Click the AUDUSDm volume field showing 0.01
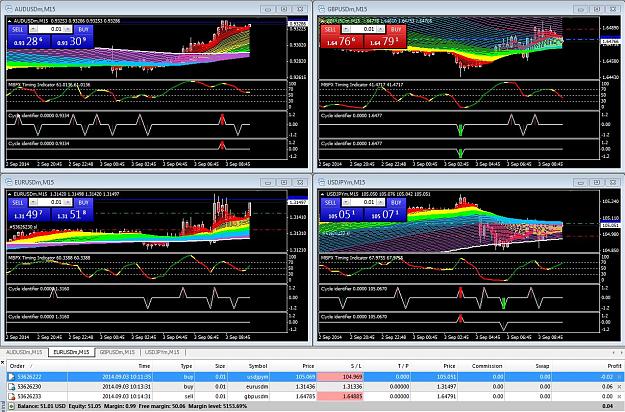This screenshot has width=625, height=412. 51,29
